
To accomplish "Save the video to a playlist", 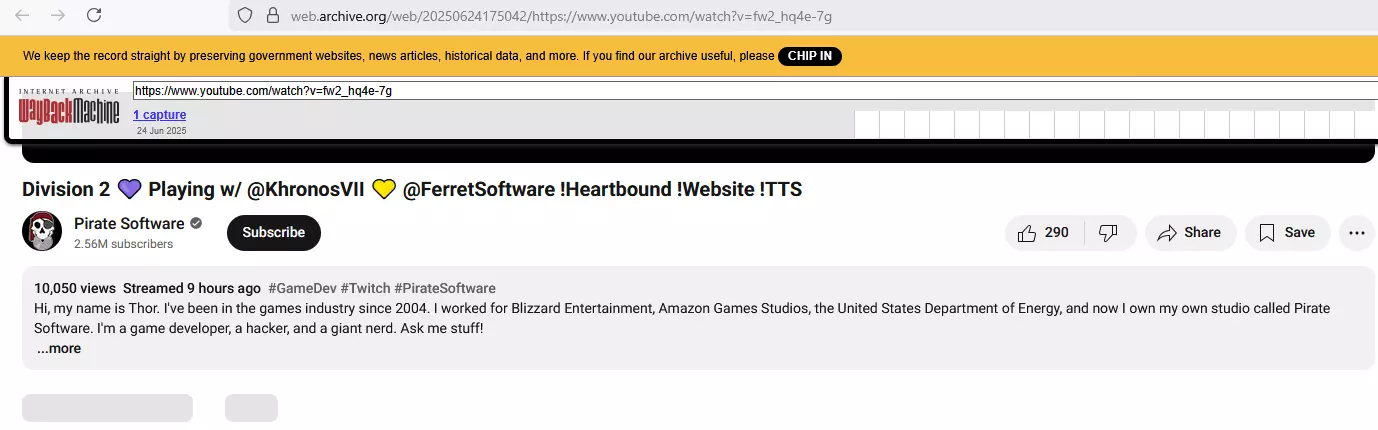I will [1287, 233].
